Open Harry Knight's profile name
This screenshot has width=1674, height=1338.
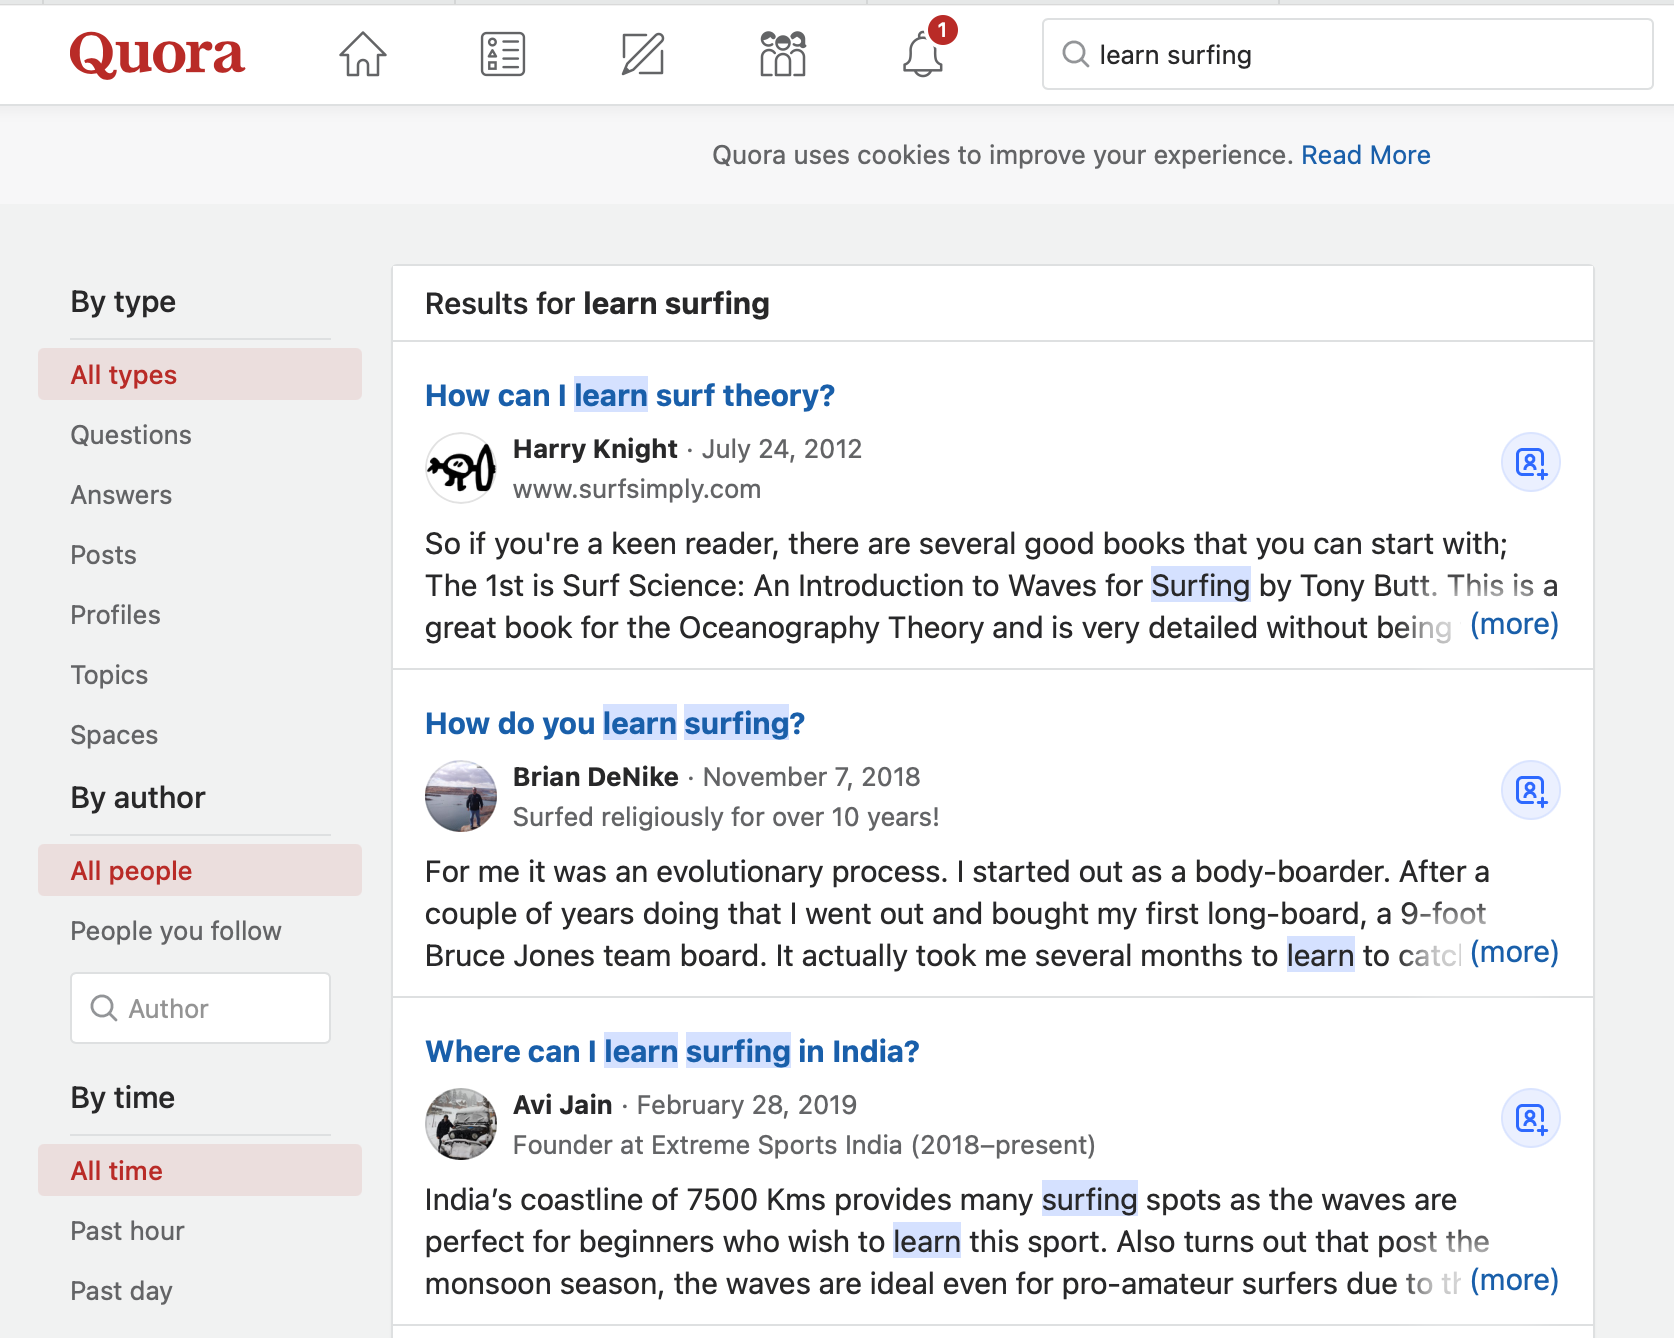(x=595, y=449)
